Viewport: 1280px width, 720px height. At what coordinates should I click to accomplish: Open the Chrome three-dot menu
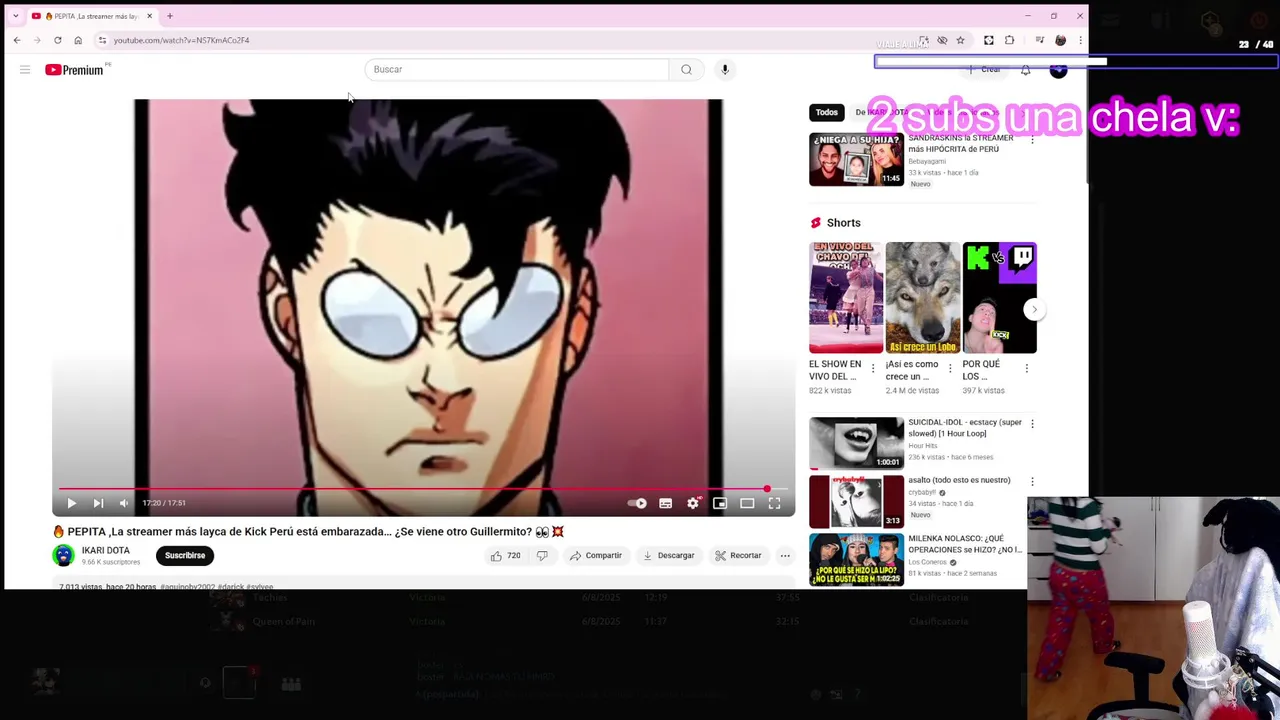(x=1080, y=40)
